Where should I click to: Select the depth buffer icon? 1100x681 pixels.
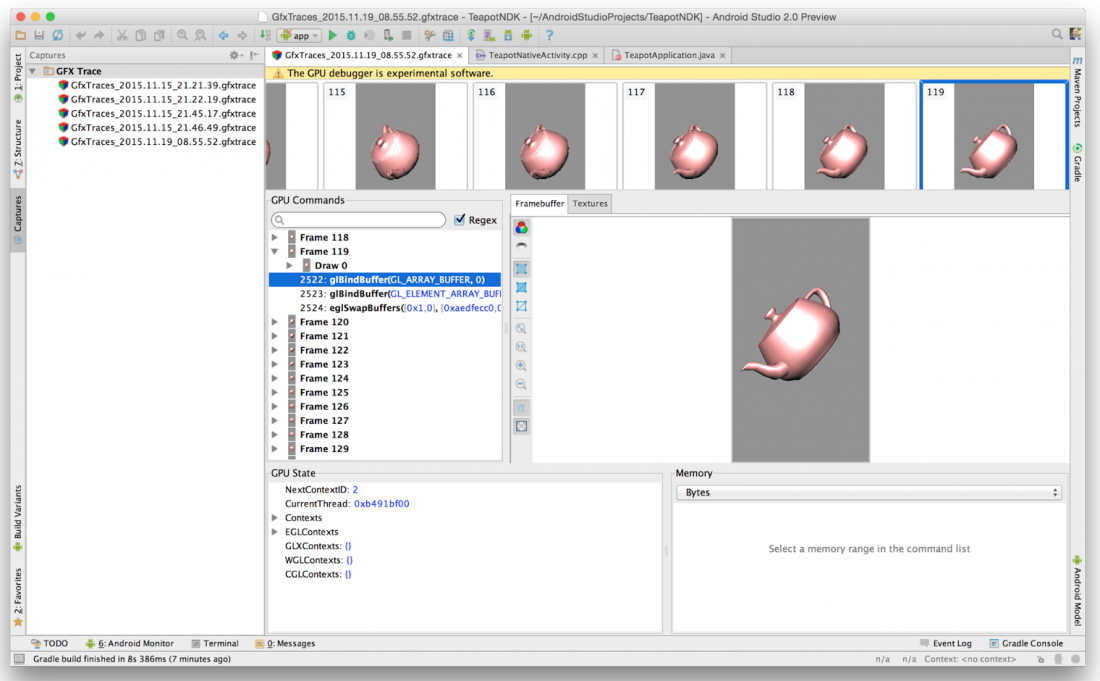point(521,246)
